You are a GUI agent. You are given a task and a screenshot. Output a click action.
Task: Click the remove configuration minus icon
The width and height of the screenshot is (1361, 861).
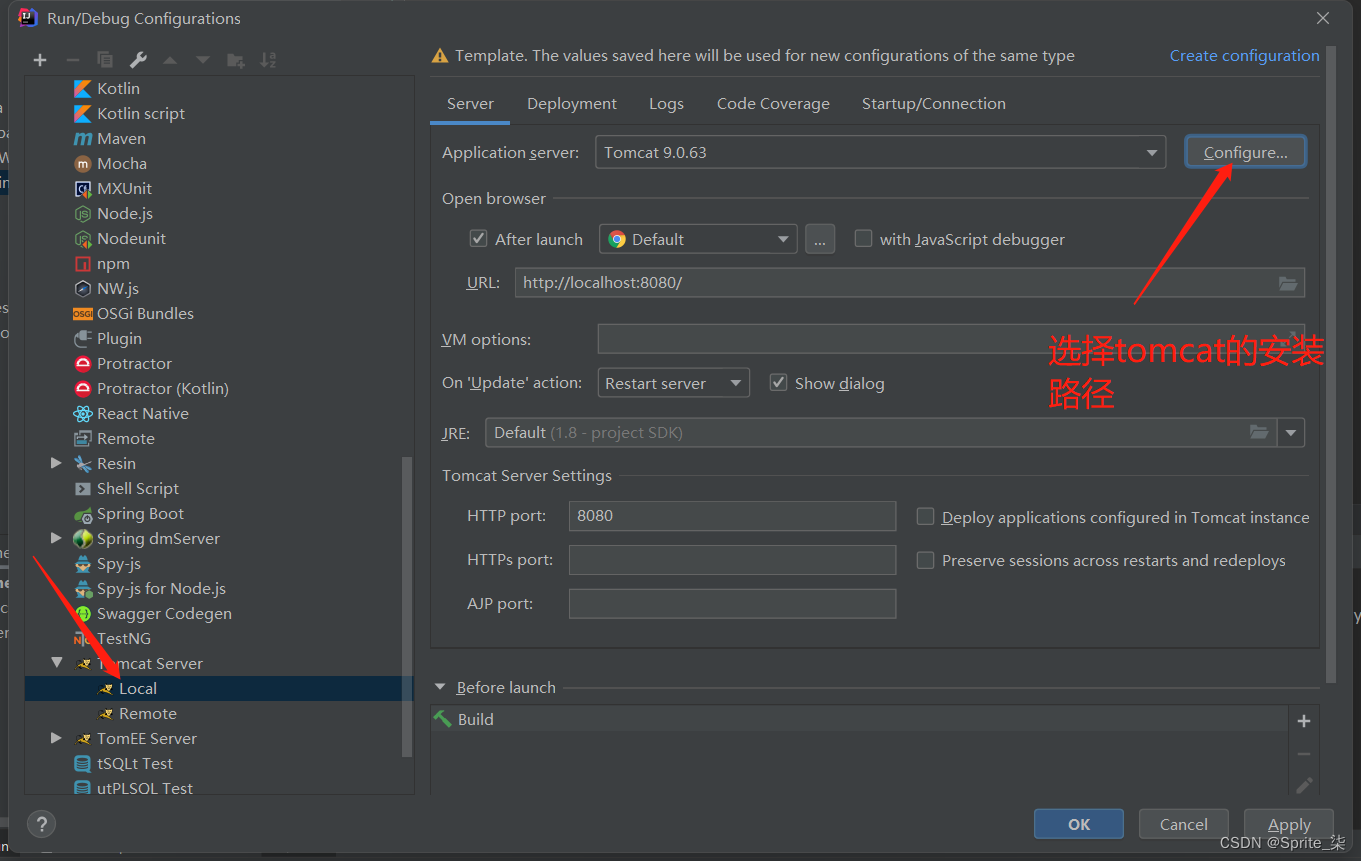click(x=72, y=60)
